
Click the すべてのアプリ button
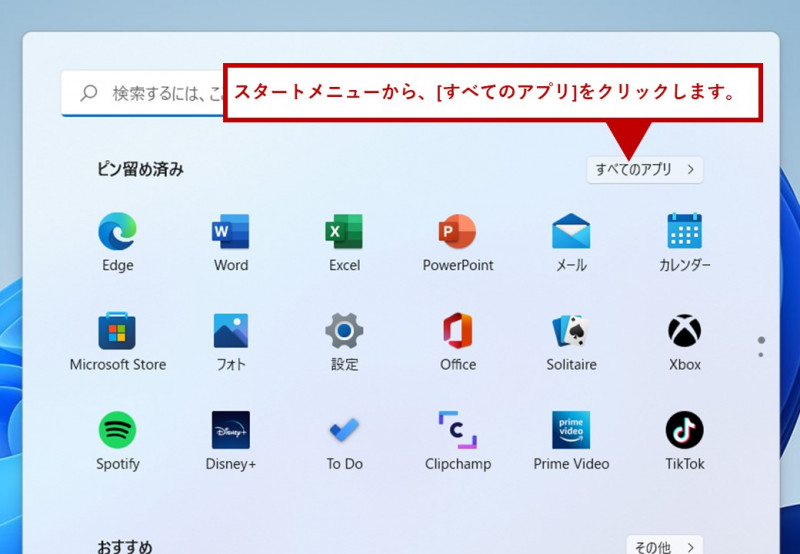[644, 170]
